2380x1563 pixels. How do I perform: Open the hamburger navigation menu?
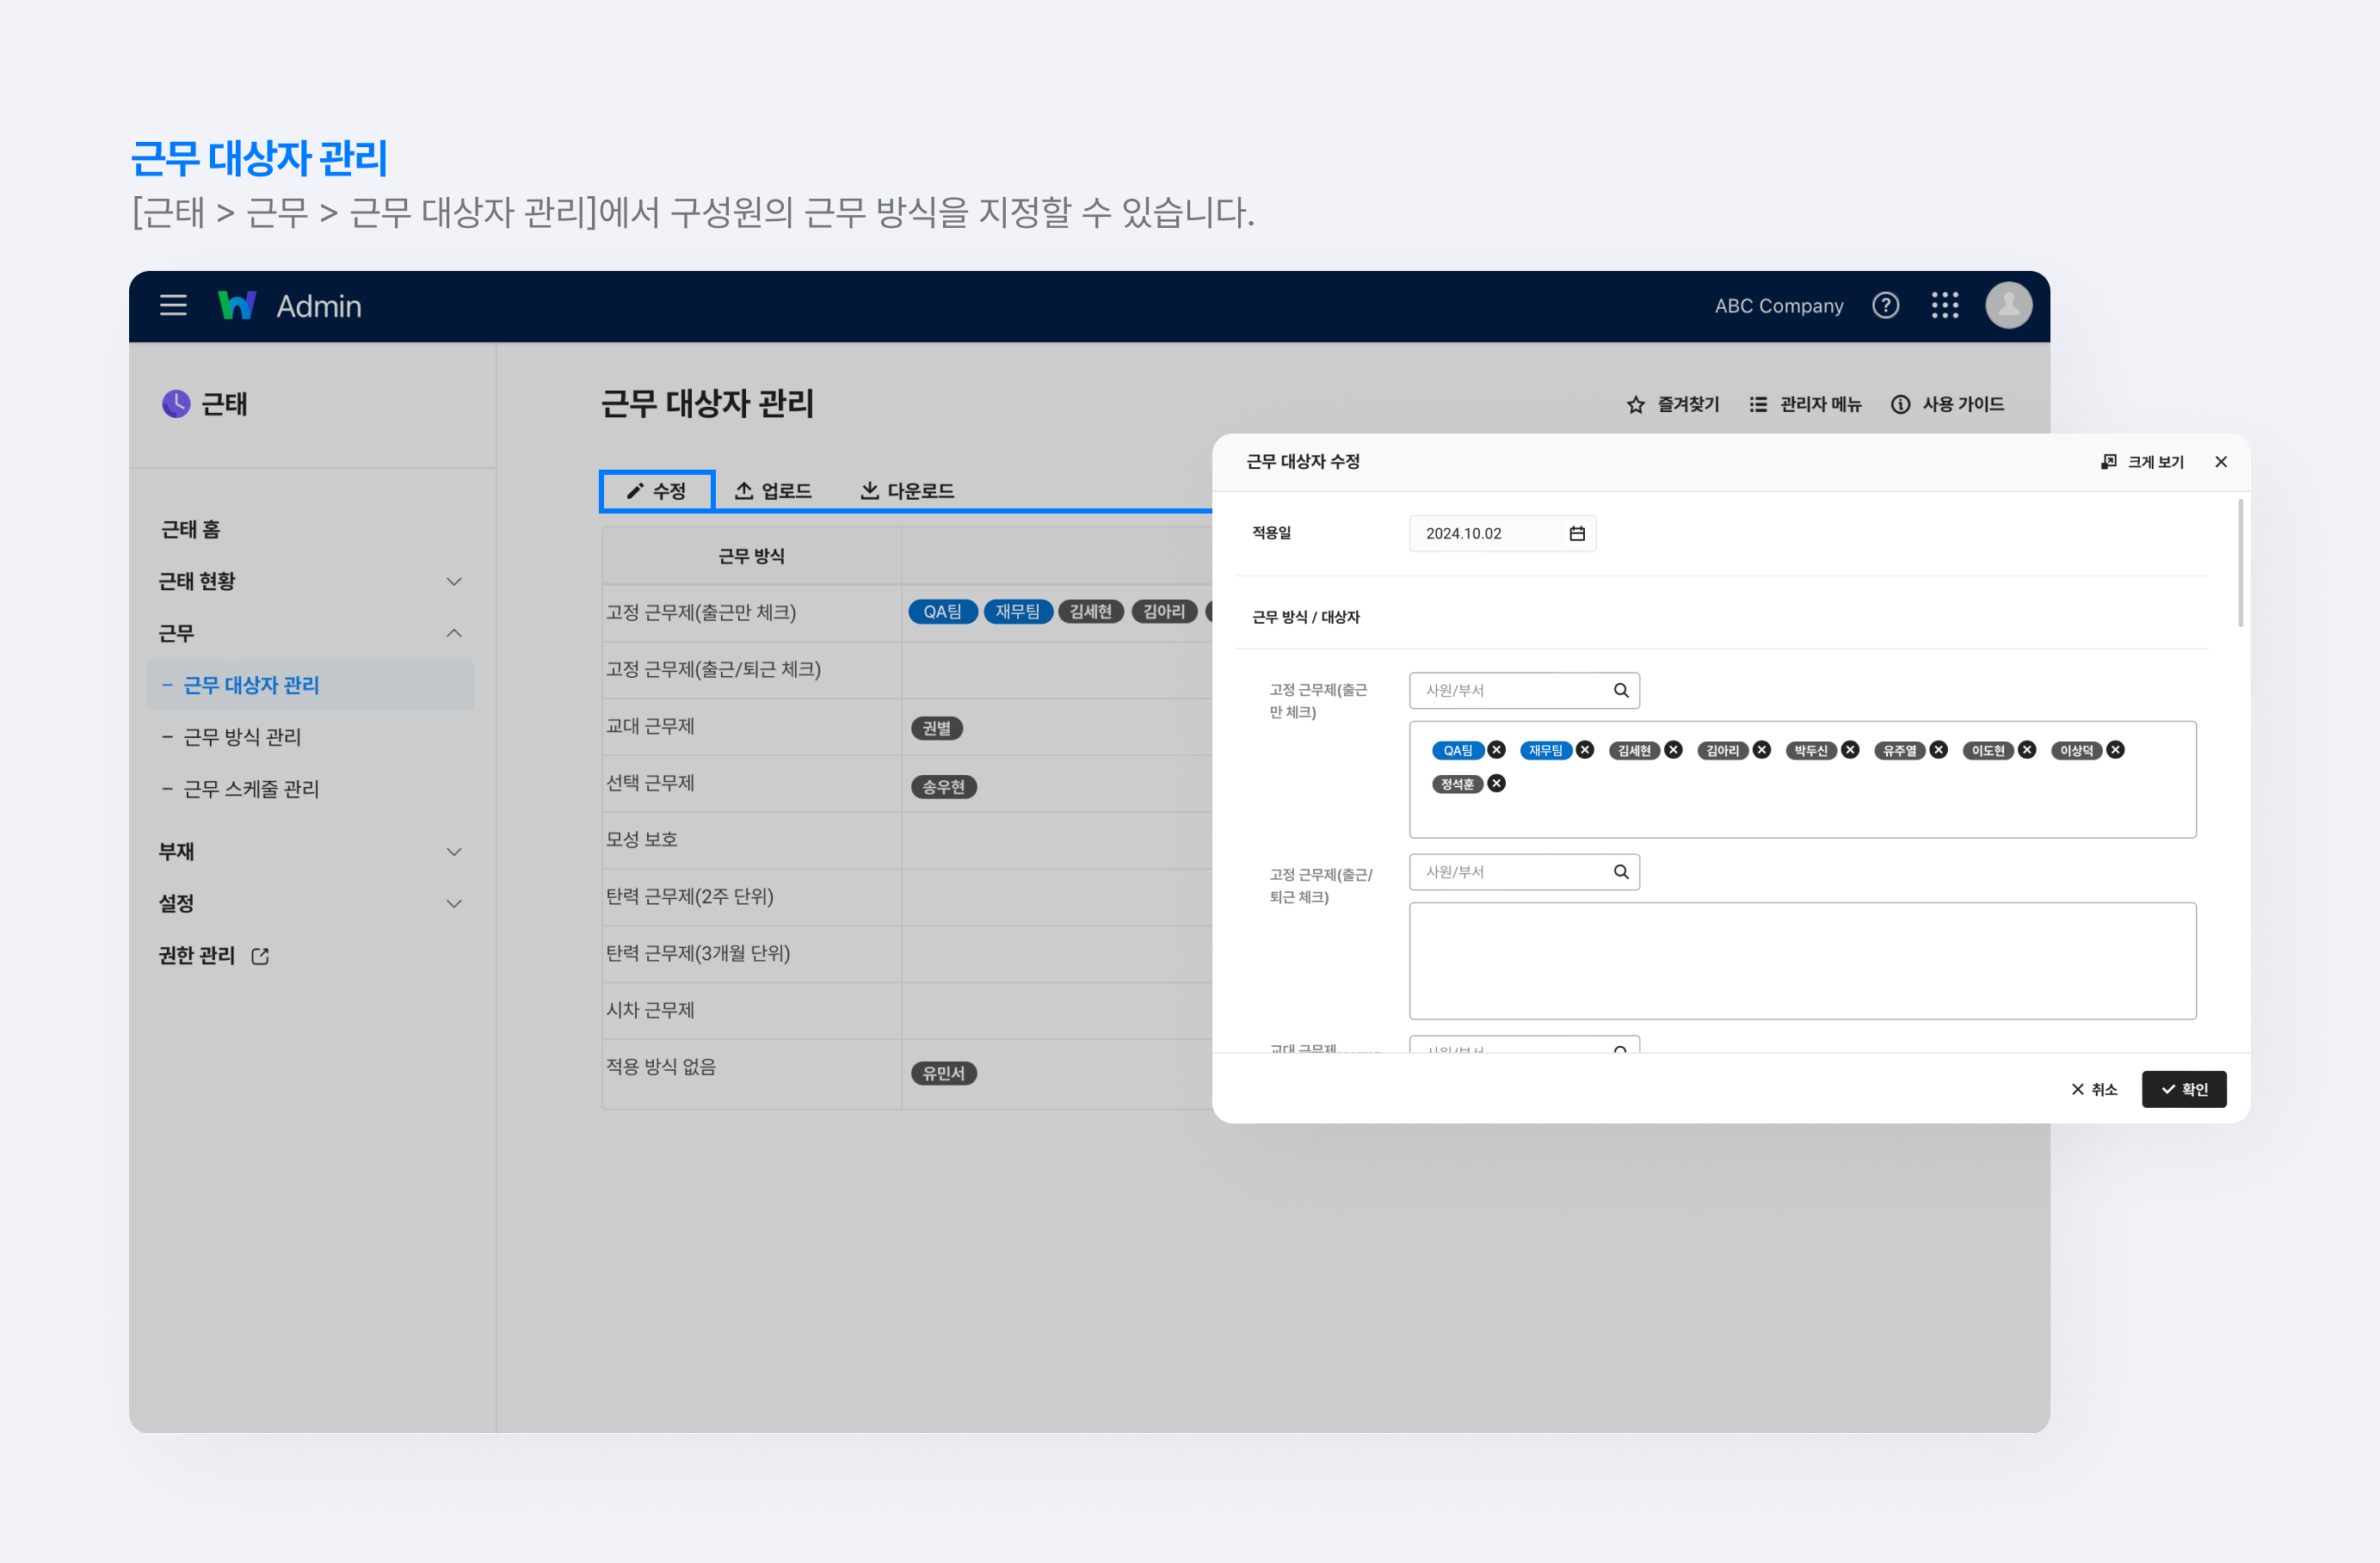[172, 306]
